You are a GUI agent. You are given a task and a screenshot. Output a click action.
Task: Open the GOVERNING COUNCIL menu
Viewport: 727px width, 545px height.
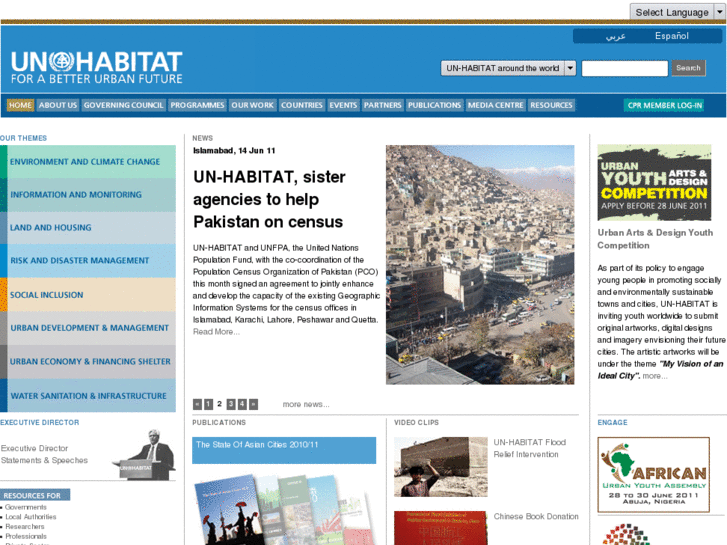123,105
